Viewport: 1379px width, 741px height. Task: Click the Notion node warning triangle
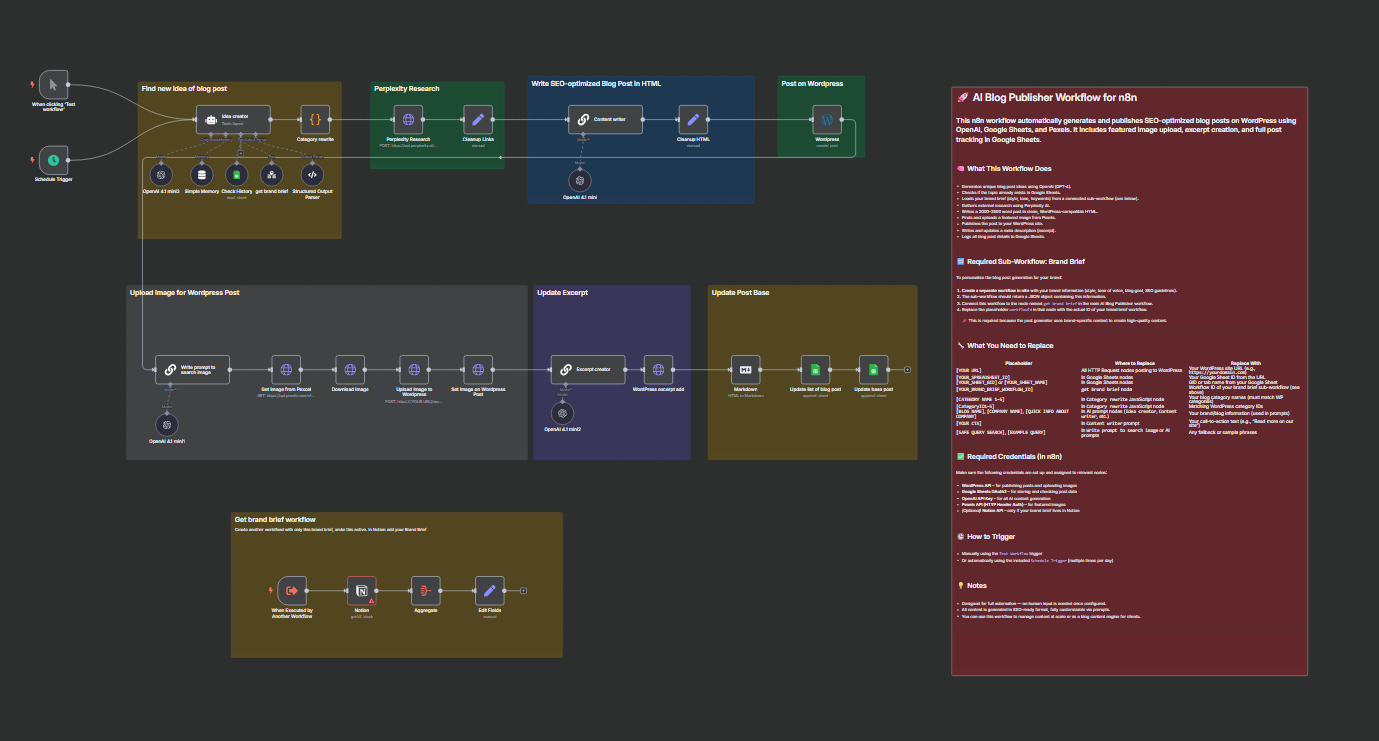(371, 601)
